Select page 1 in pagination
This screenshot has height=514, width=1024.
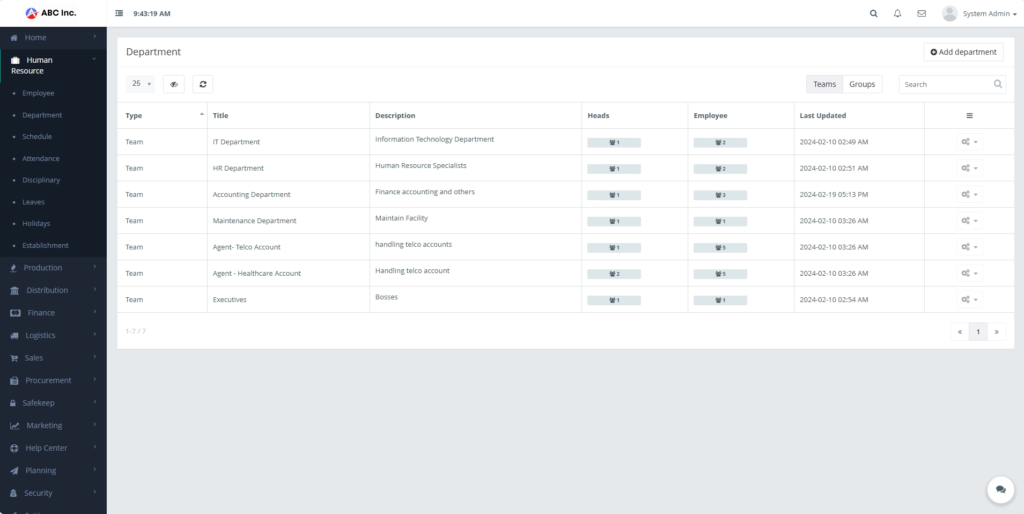tap(978, 332)
